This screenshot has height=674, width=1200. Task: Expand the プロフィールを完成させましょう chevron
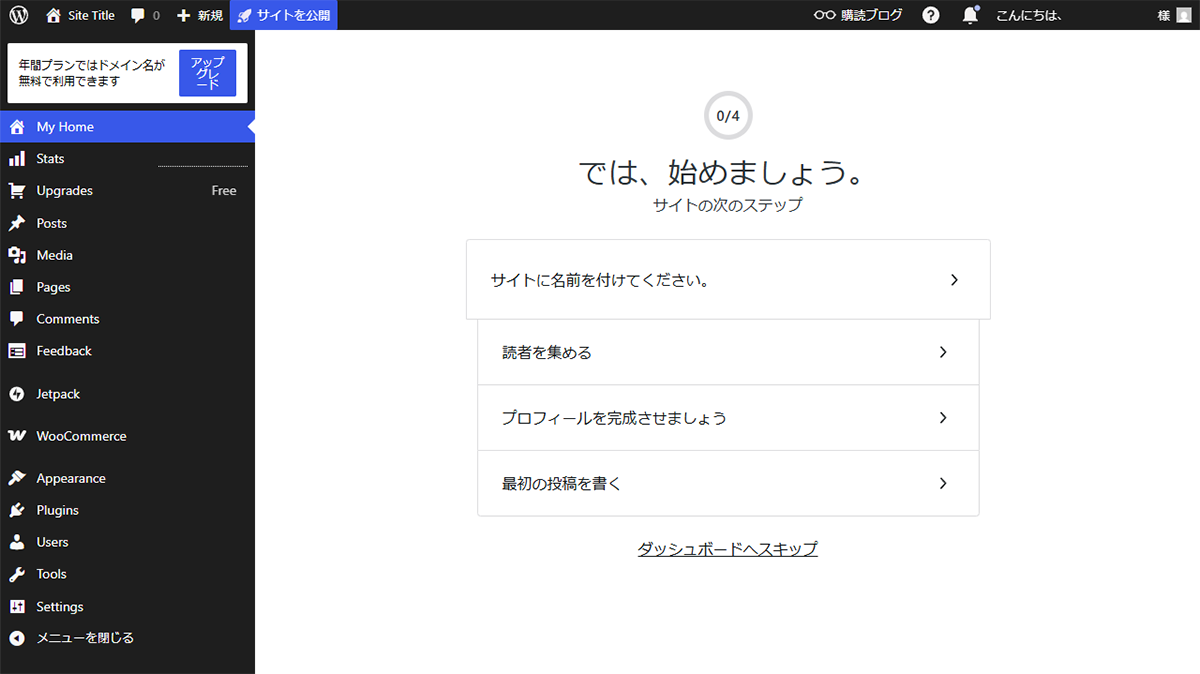(942, 418)
